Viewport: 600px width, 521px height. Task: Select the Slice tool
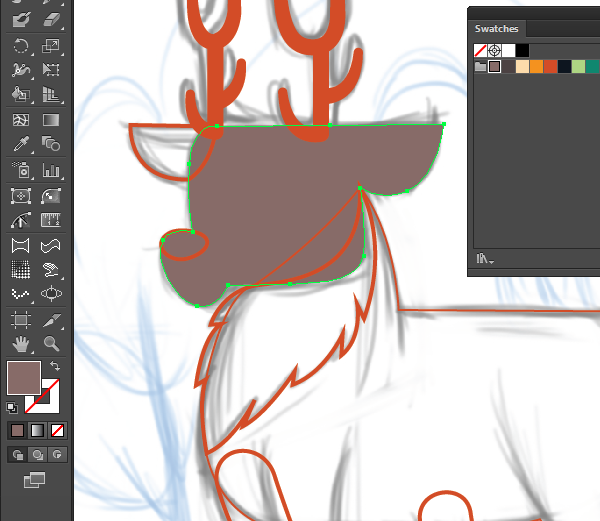coord(51,320)
